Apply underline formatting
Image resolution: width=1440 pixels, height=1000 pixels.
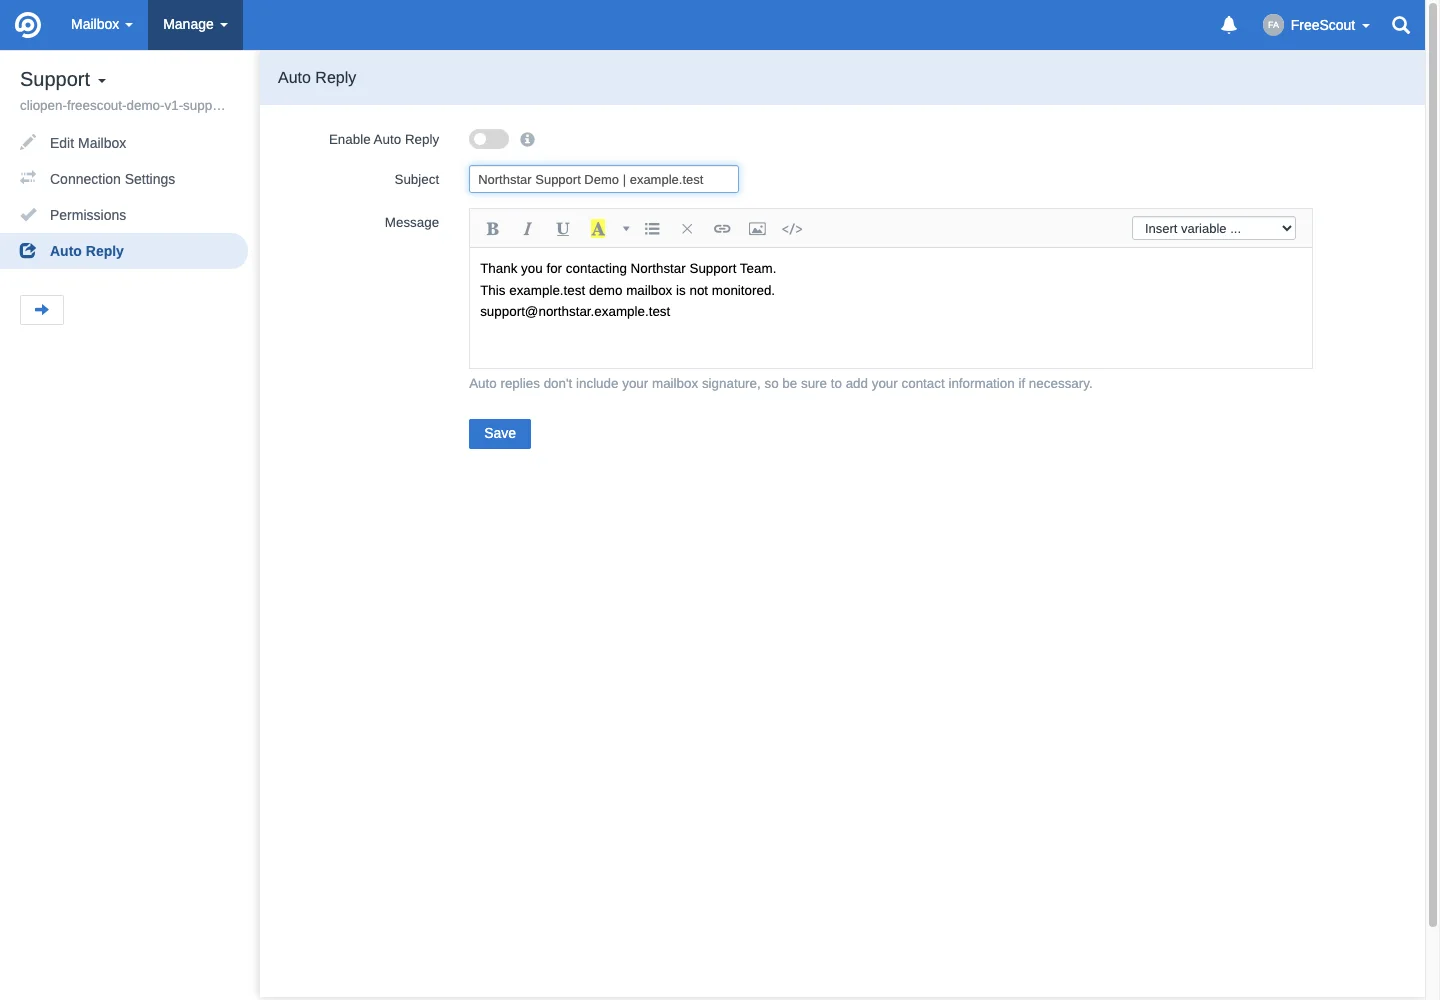tap(563, 229)
